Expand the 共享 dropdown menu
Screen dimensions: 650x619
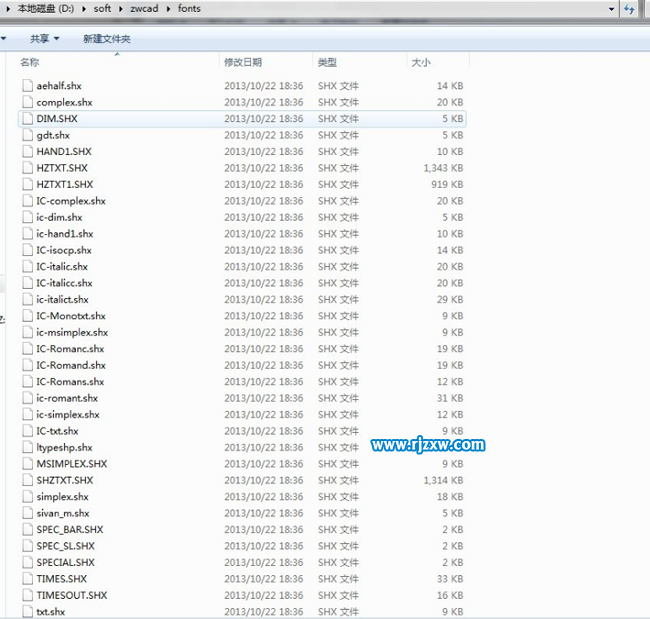click(x=45, y=39)
